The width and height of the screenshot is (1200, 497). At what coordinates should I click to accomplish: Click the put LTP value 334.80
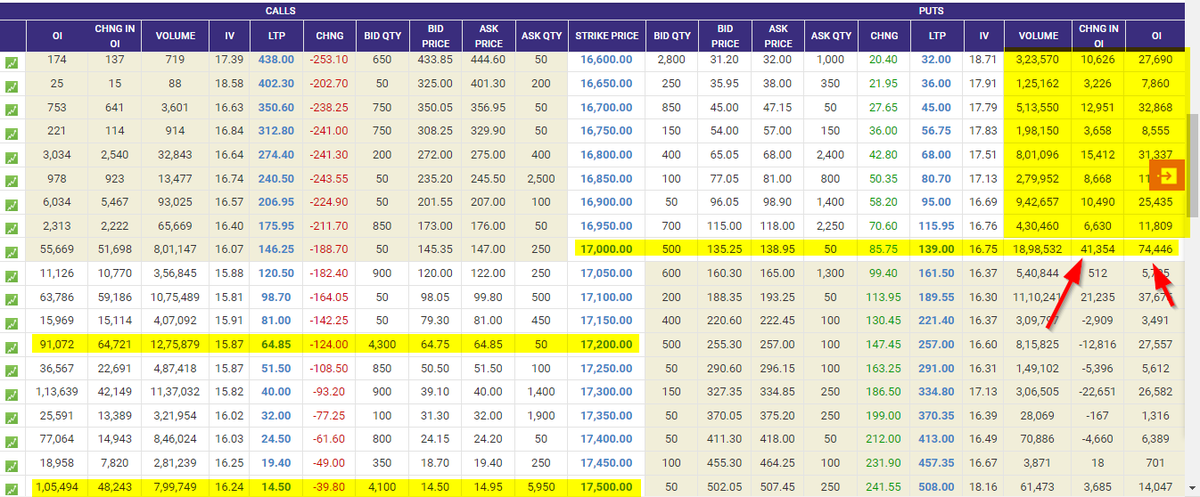tap(937, 391)
